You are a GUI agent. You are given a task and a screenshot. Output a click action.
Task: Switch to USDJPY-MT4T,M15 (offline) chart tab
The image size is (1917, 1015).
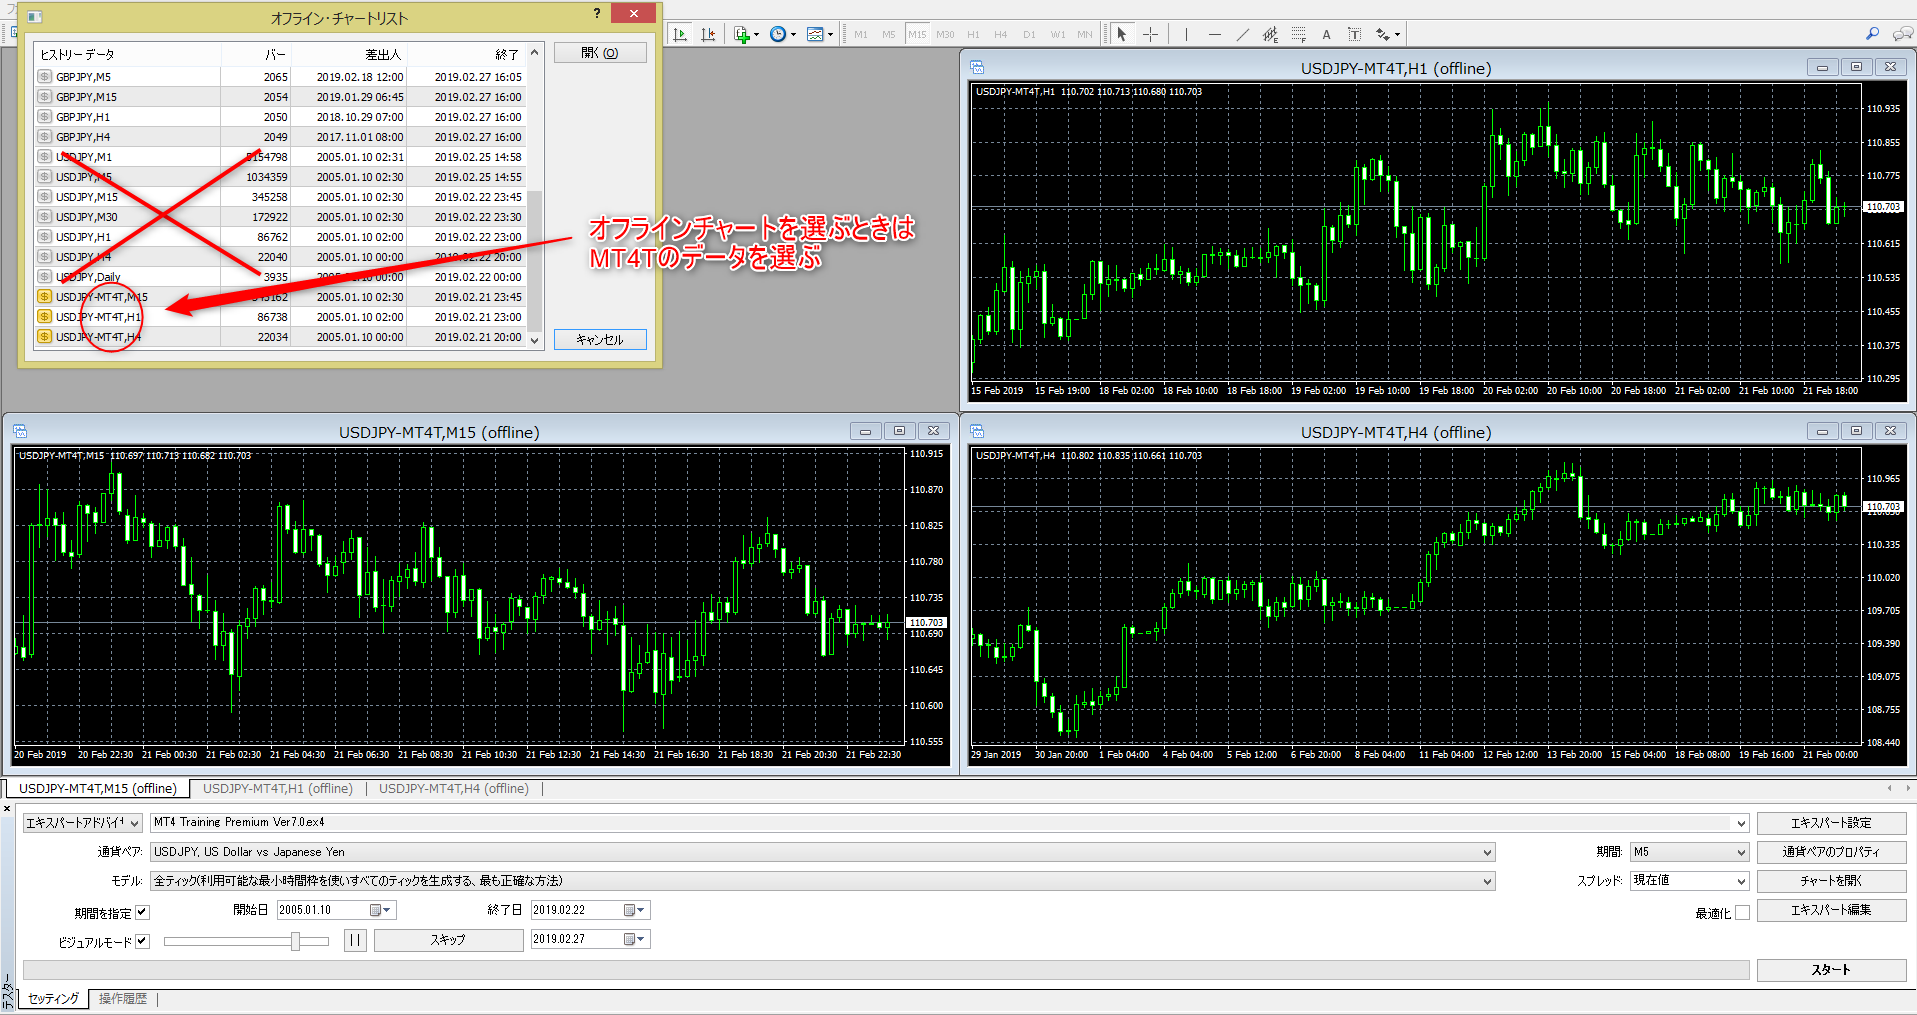click(98, 789)
